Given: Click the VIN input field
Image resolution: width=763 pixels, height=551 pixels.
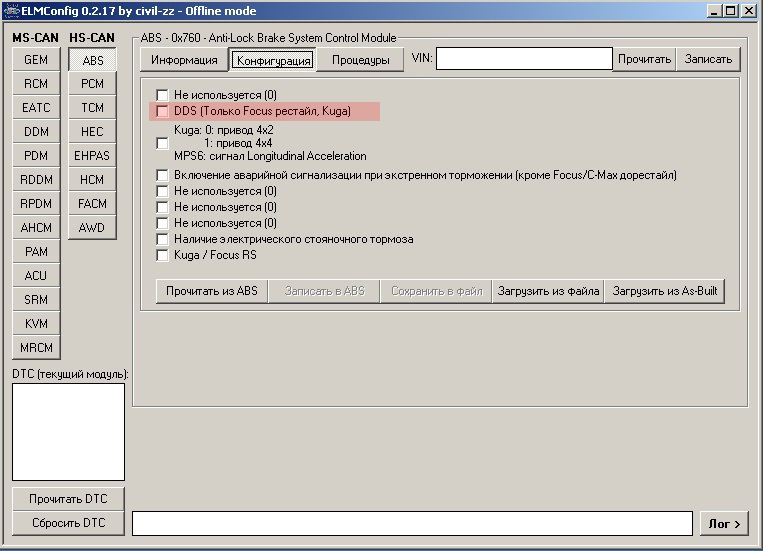Looking at the screenshot, I should pos(524,59).
